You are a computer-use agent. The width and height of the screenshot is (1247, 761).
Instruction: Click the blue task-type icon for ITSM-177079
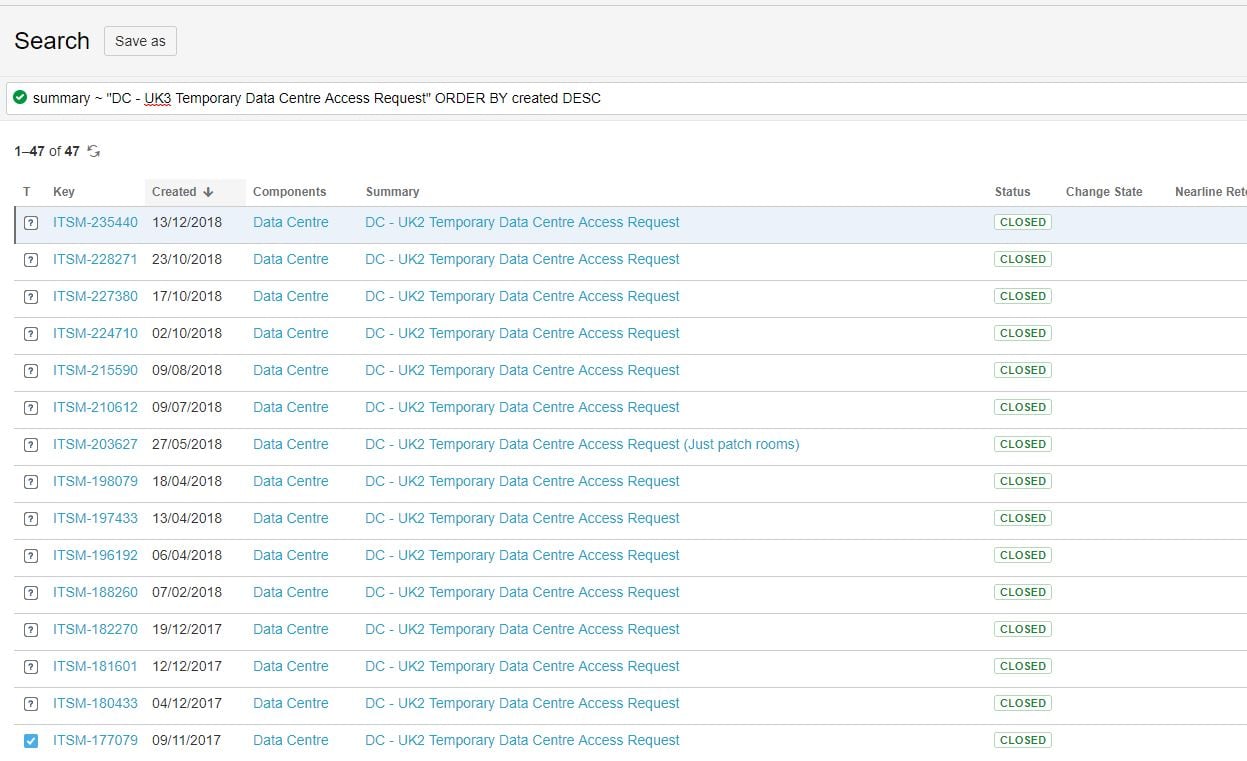[31, 741]
